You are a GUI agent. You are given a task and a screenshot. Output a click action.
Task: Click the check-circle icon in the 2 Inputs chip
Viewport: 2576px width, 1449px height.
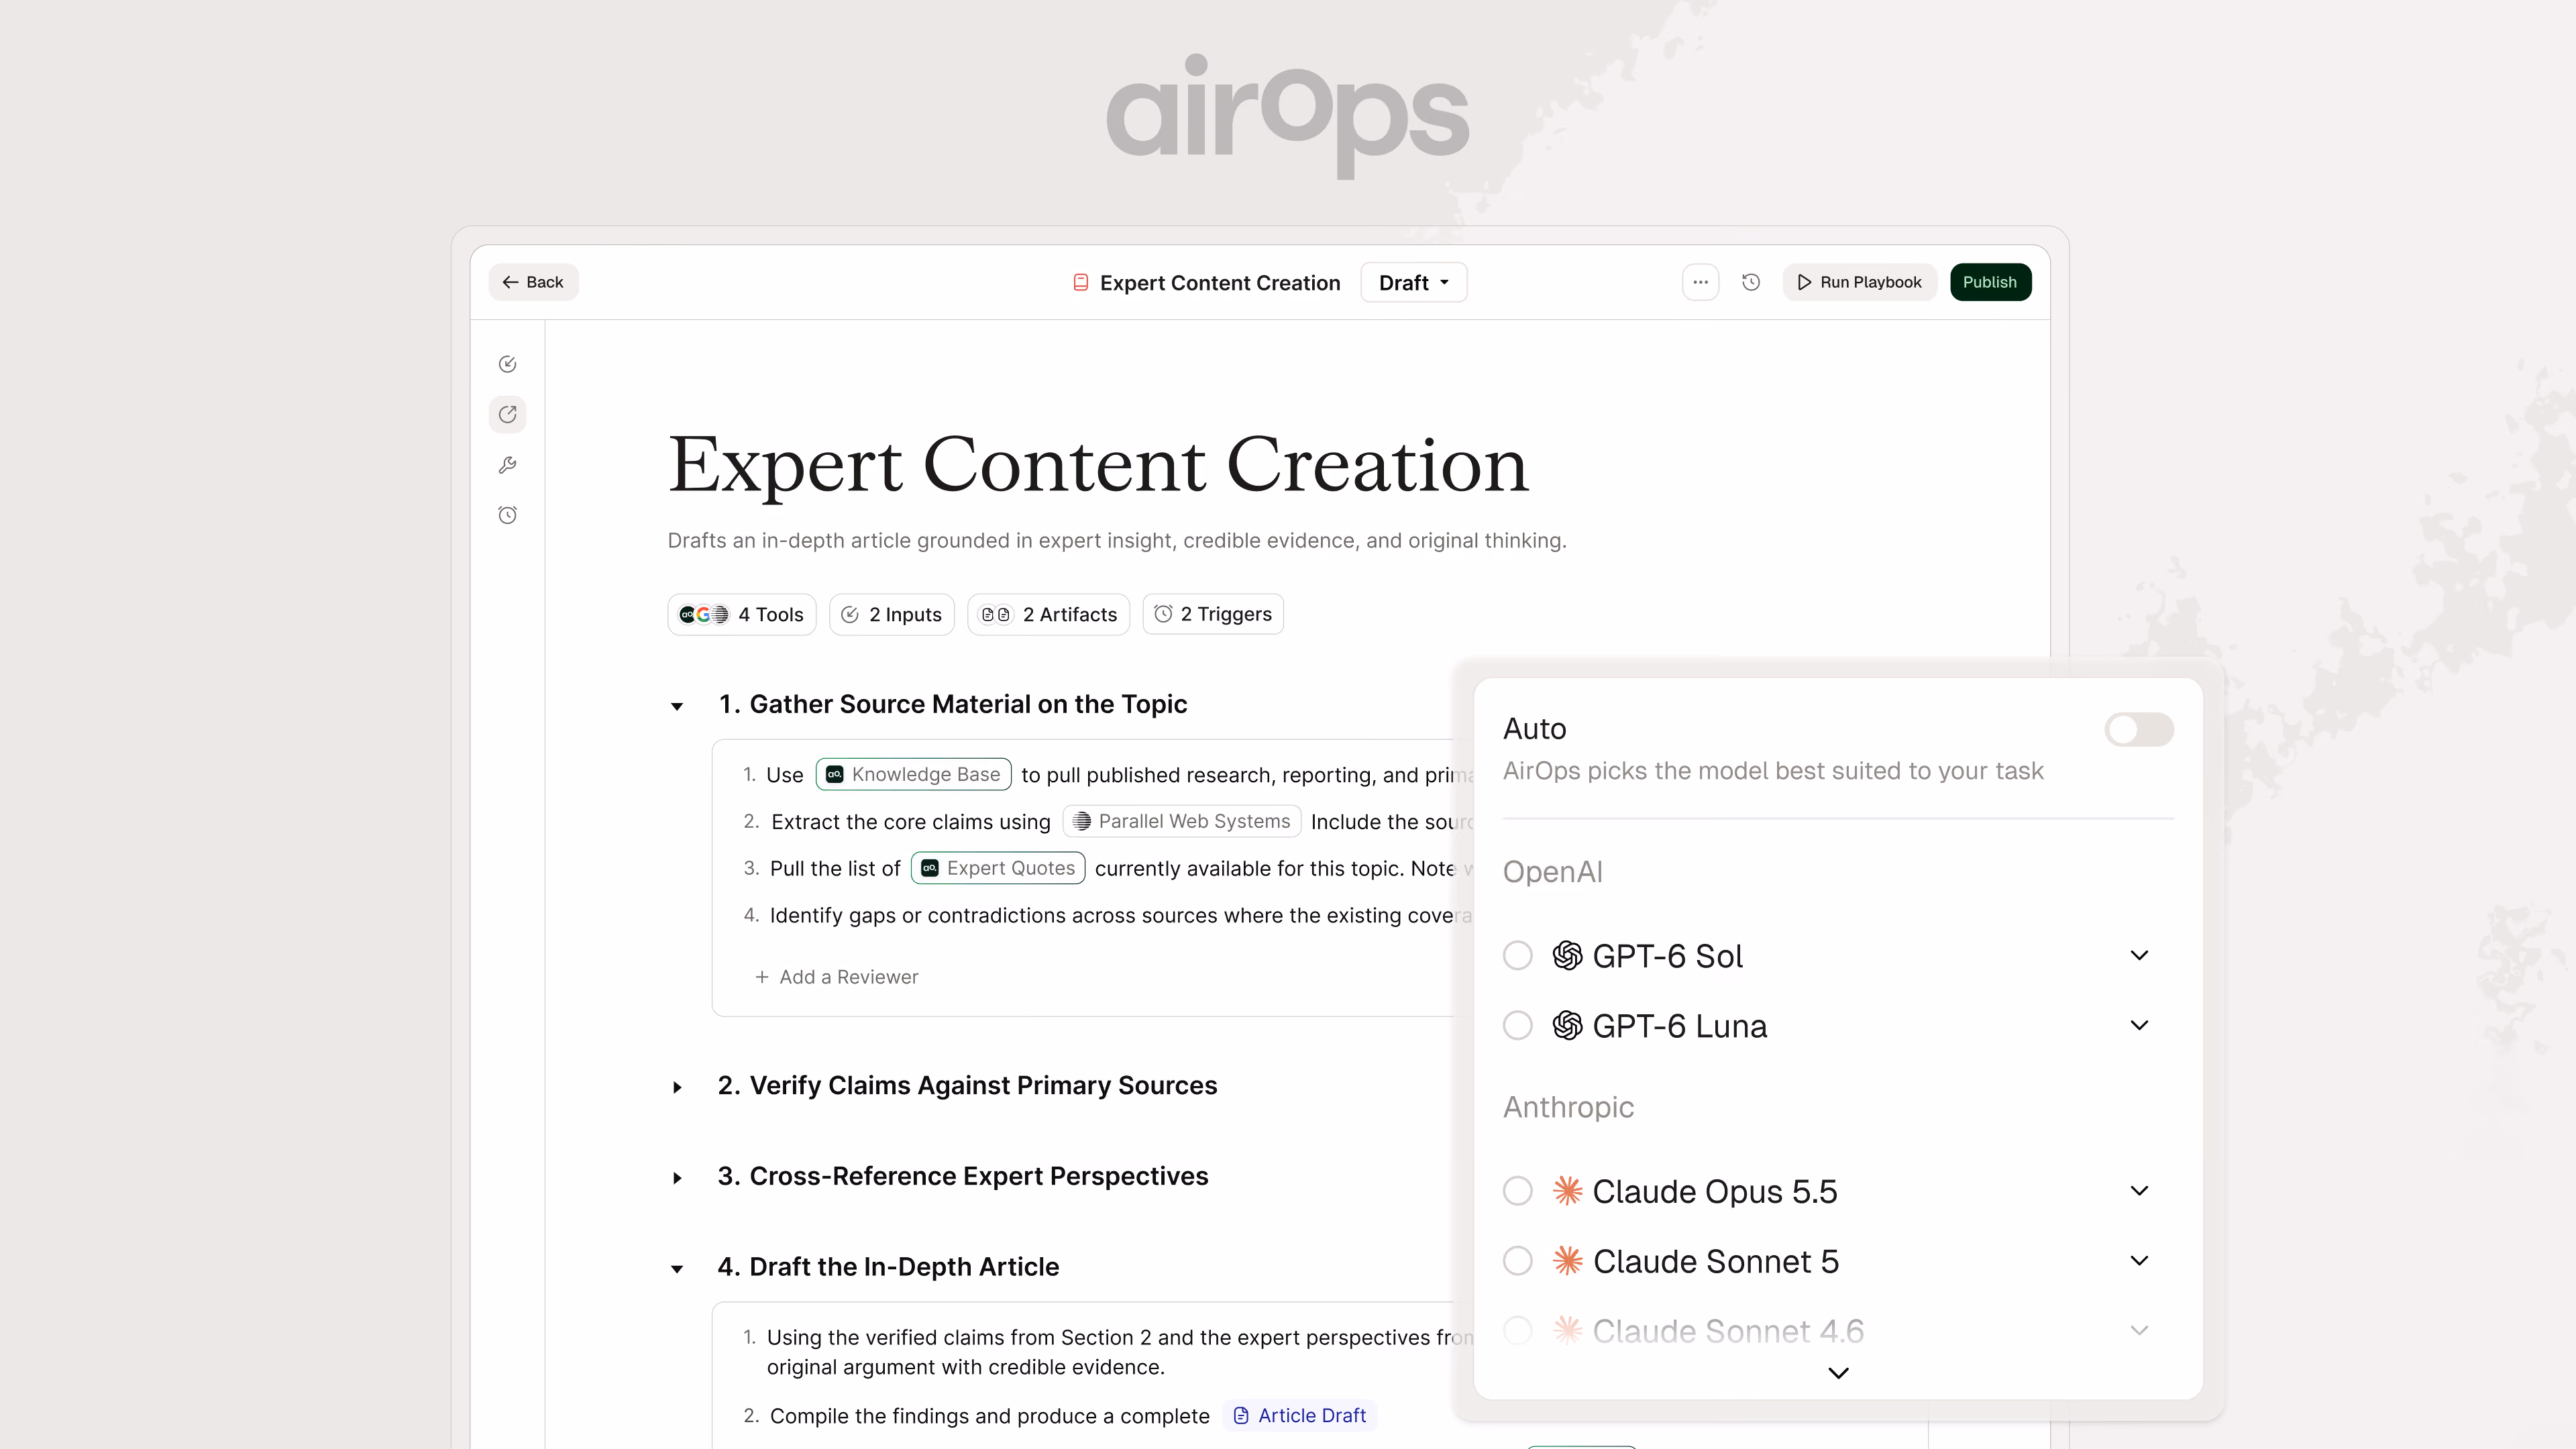850,614
